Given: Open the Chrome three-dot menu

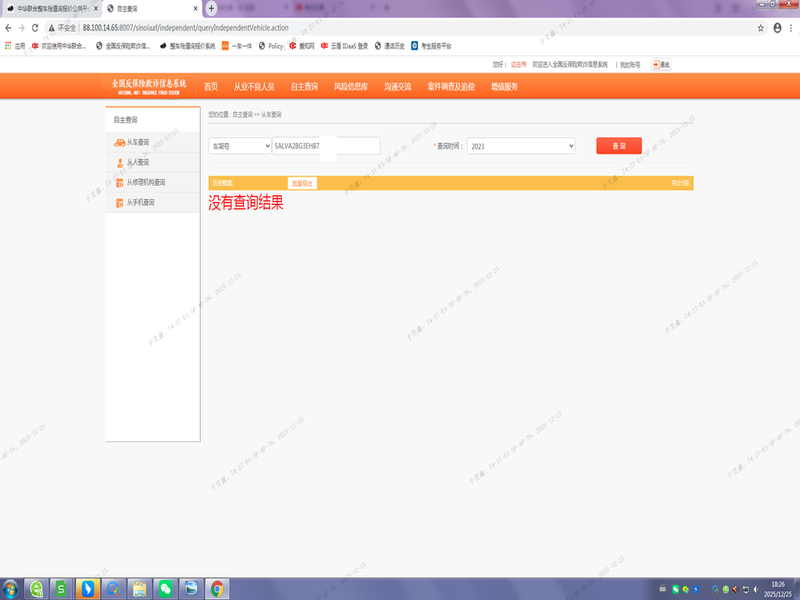Looking at the screenshot, I should coord(791,28).
